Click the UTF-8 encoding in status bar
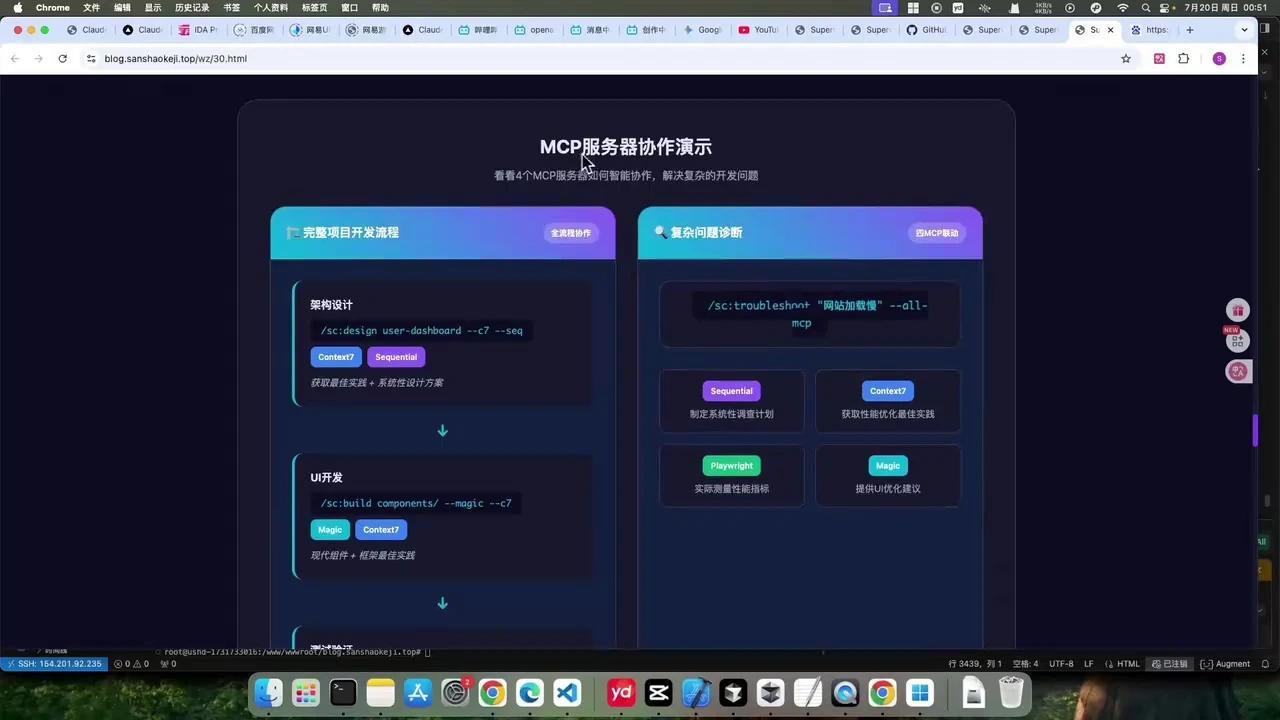1280x720 pixels. tap(1061, 664)
